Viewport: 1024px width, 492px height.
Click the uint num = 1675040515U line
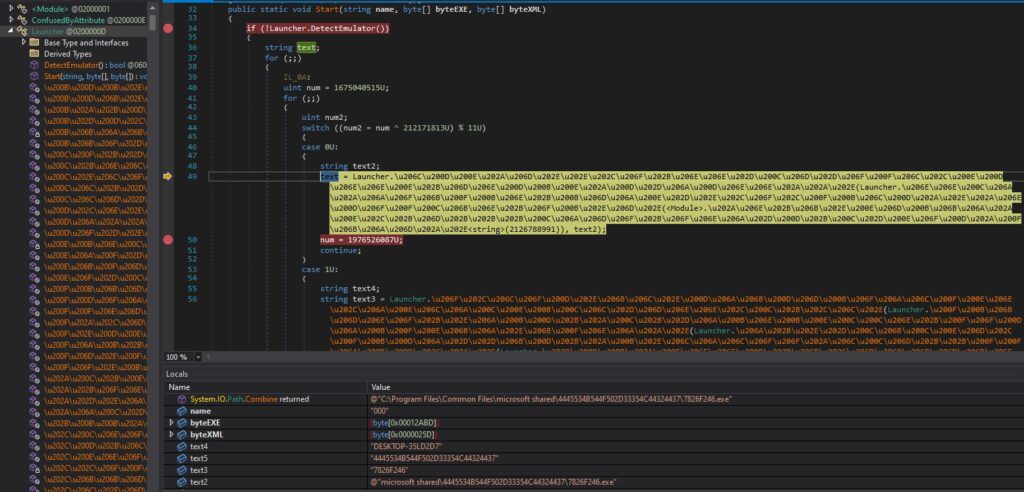(336, 87)
